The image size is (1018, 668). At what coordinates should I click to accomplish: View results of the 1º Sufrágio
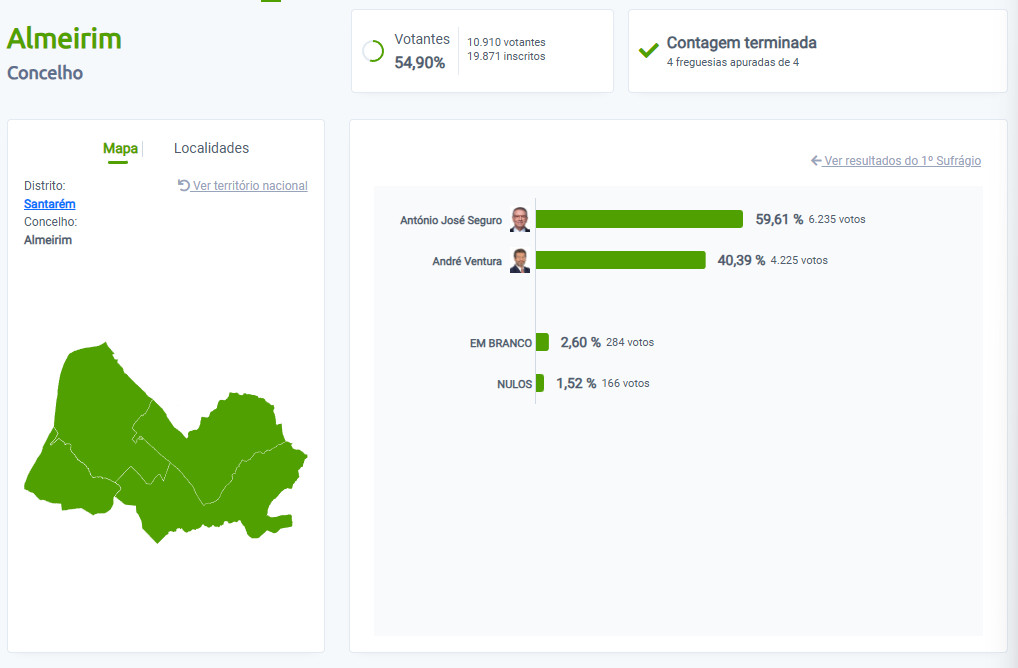[902, 160]
